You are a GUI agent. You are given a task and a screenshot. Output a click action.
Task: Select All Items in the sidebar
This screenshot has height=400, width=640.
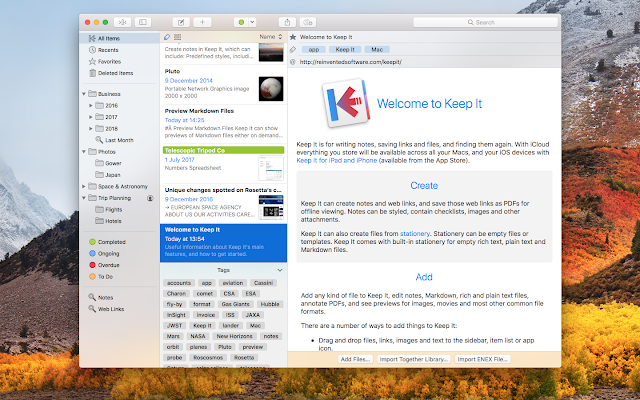point(119,38)
